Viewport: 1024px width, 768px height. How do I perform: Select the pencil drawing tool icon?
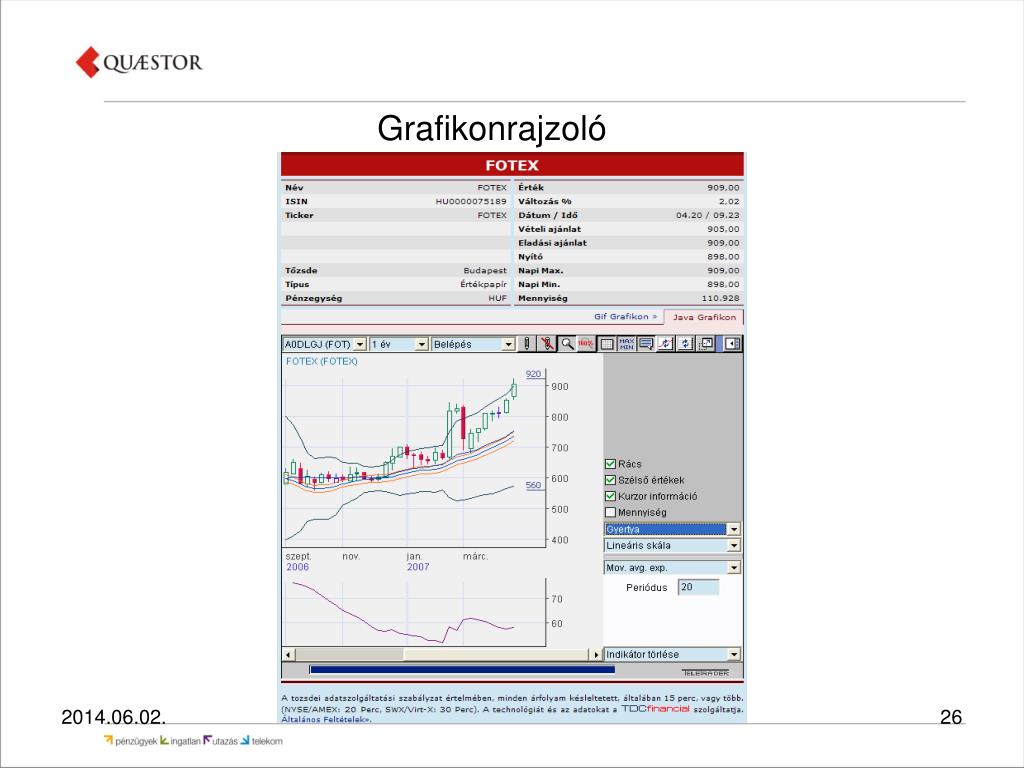(x=527, y=344)
